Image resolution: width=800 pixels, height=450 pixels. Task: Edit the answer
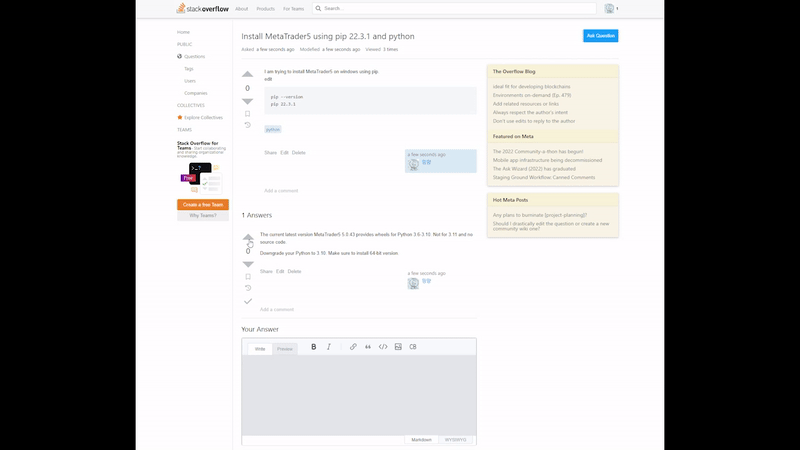click(280, 271)
